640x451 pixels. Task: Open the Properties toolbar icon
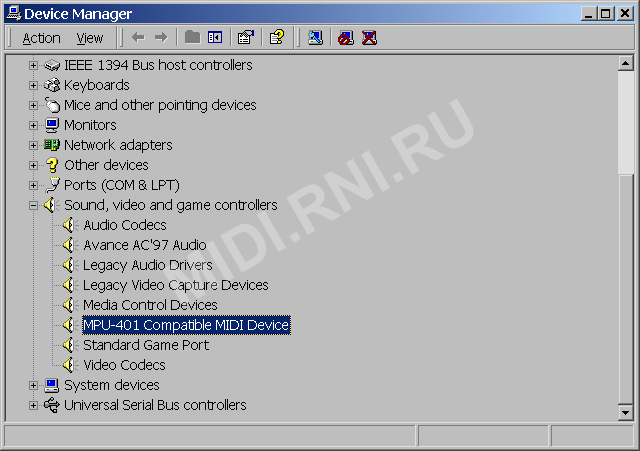tap(246, 38)
